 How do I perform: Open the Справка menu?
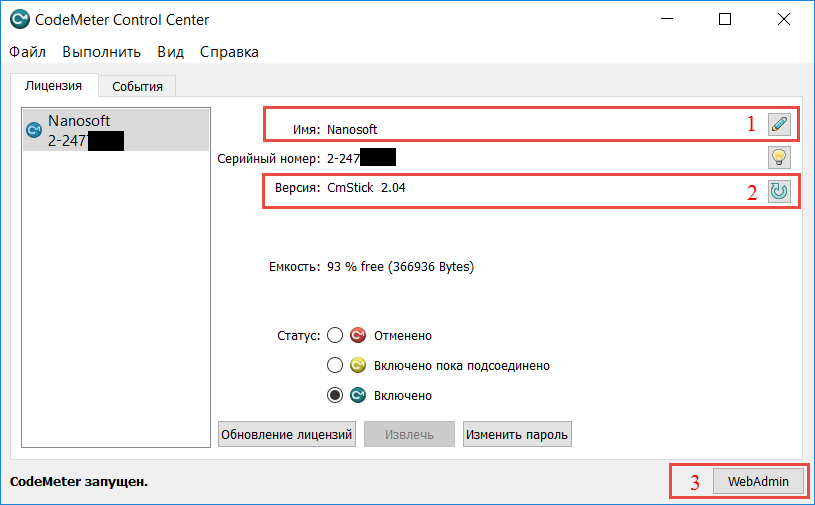pos(229,52)
